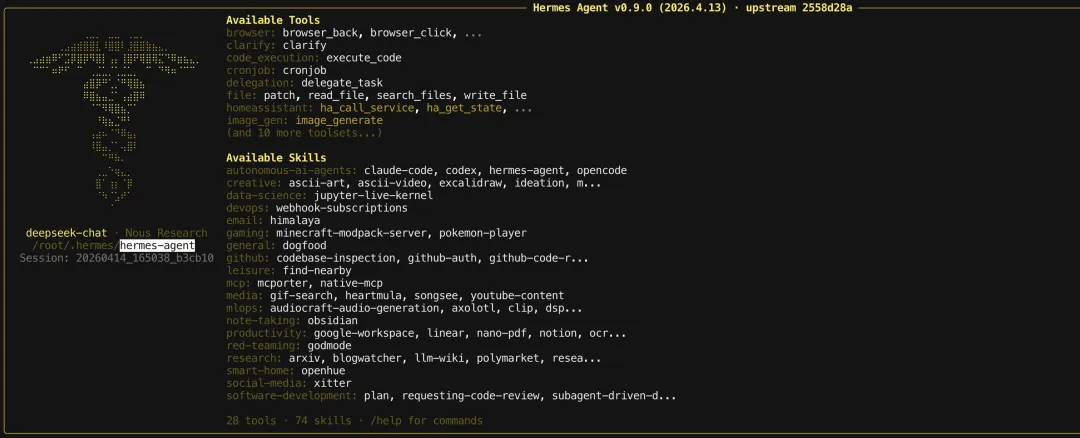
Task: Click the highlighted hermes-agent directory name
Action: point(157,245)
